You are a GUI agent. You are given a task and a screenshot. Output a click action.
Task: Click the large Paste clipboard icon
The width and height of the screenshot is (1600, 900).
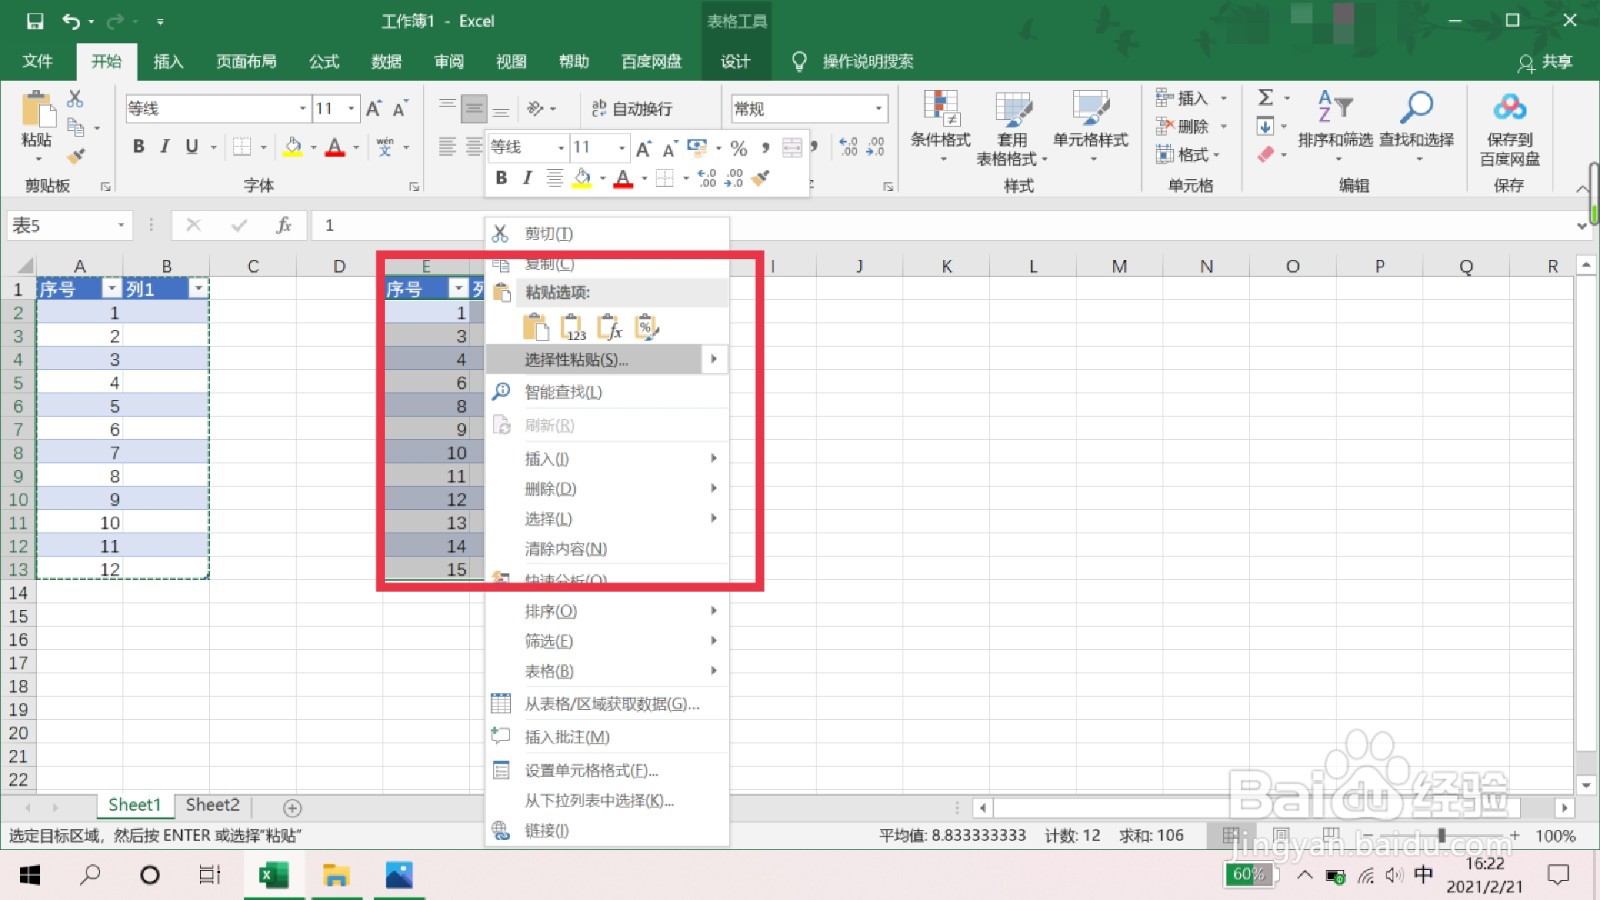pos(38,109)
